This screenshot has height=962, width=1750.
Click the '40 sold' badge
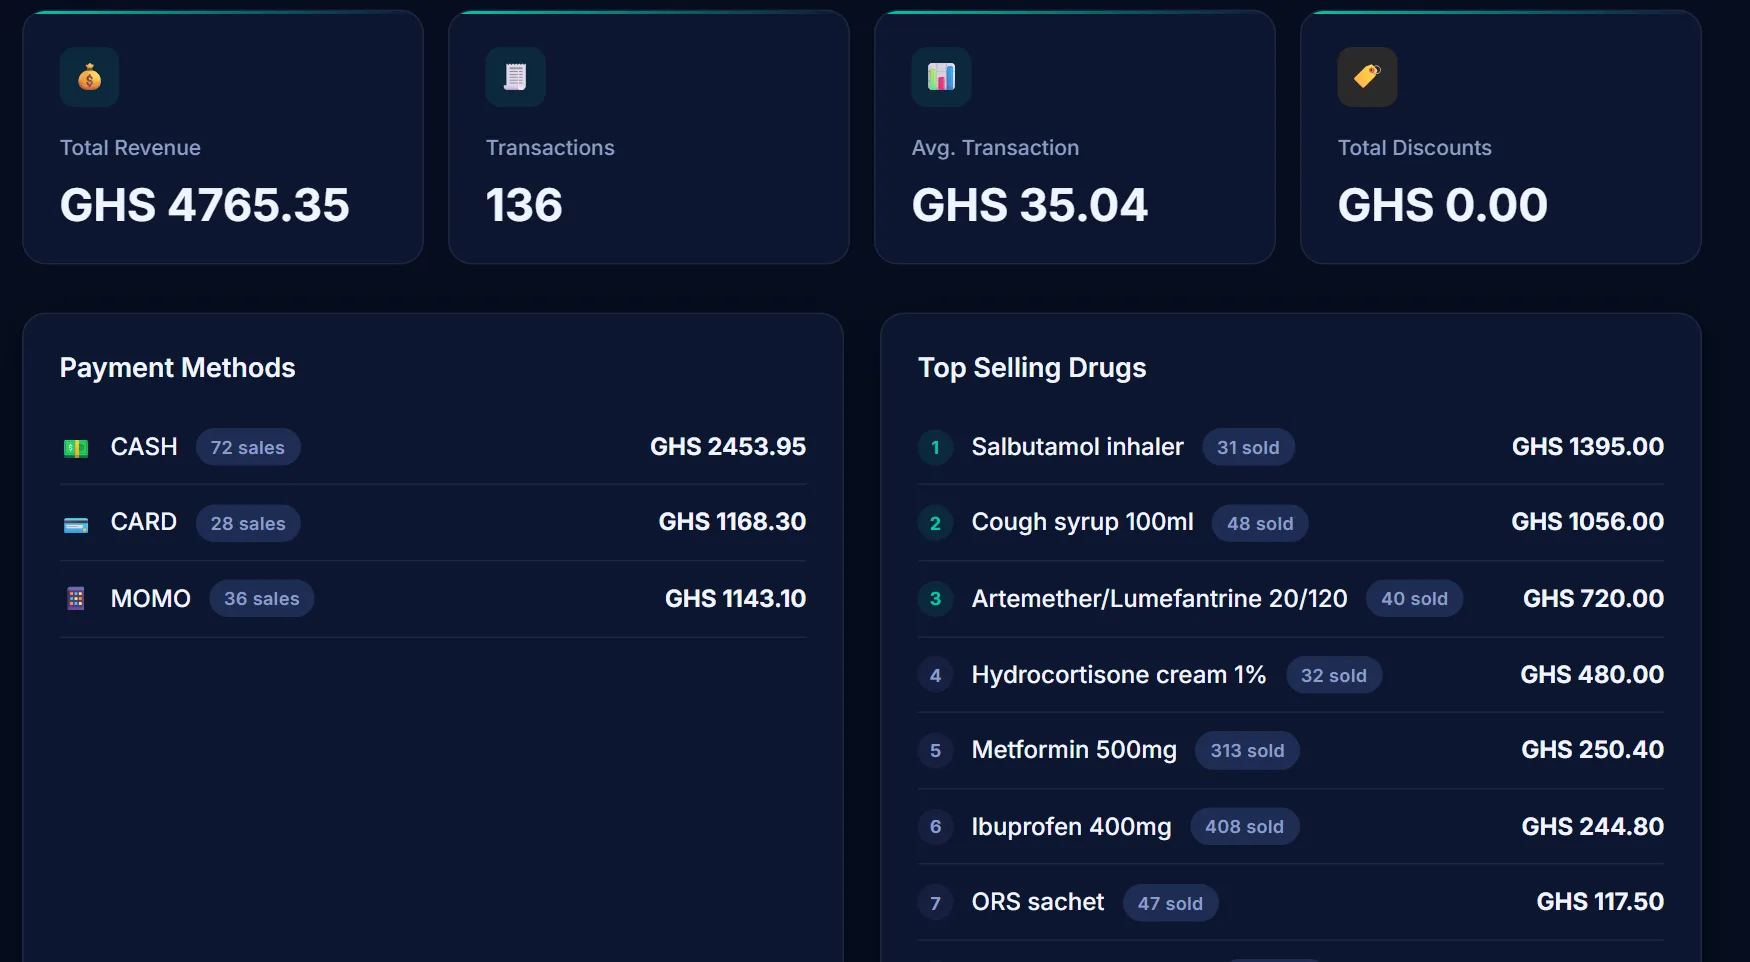tap(1414, 599)
